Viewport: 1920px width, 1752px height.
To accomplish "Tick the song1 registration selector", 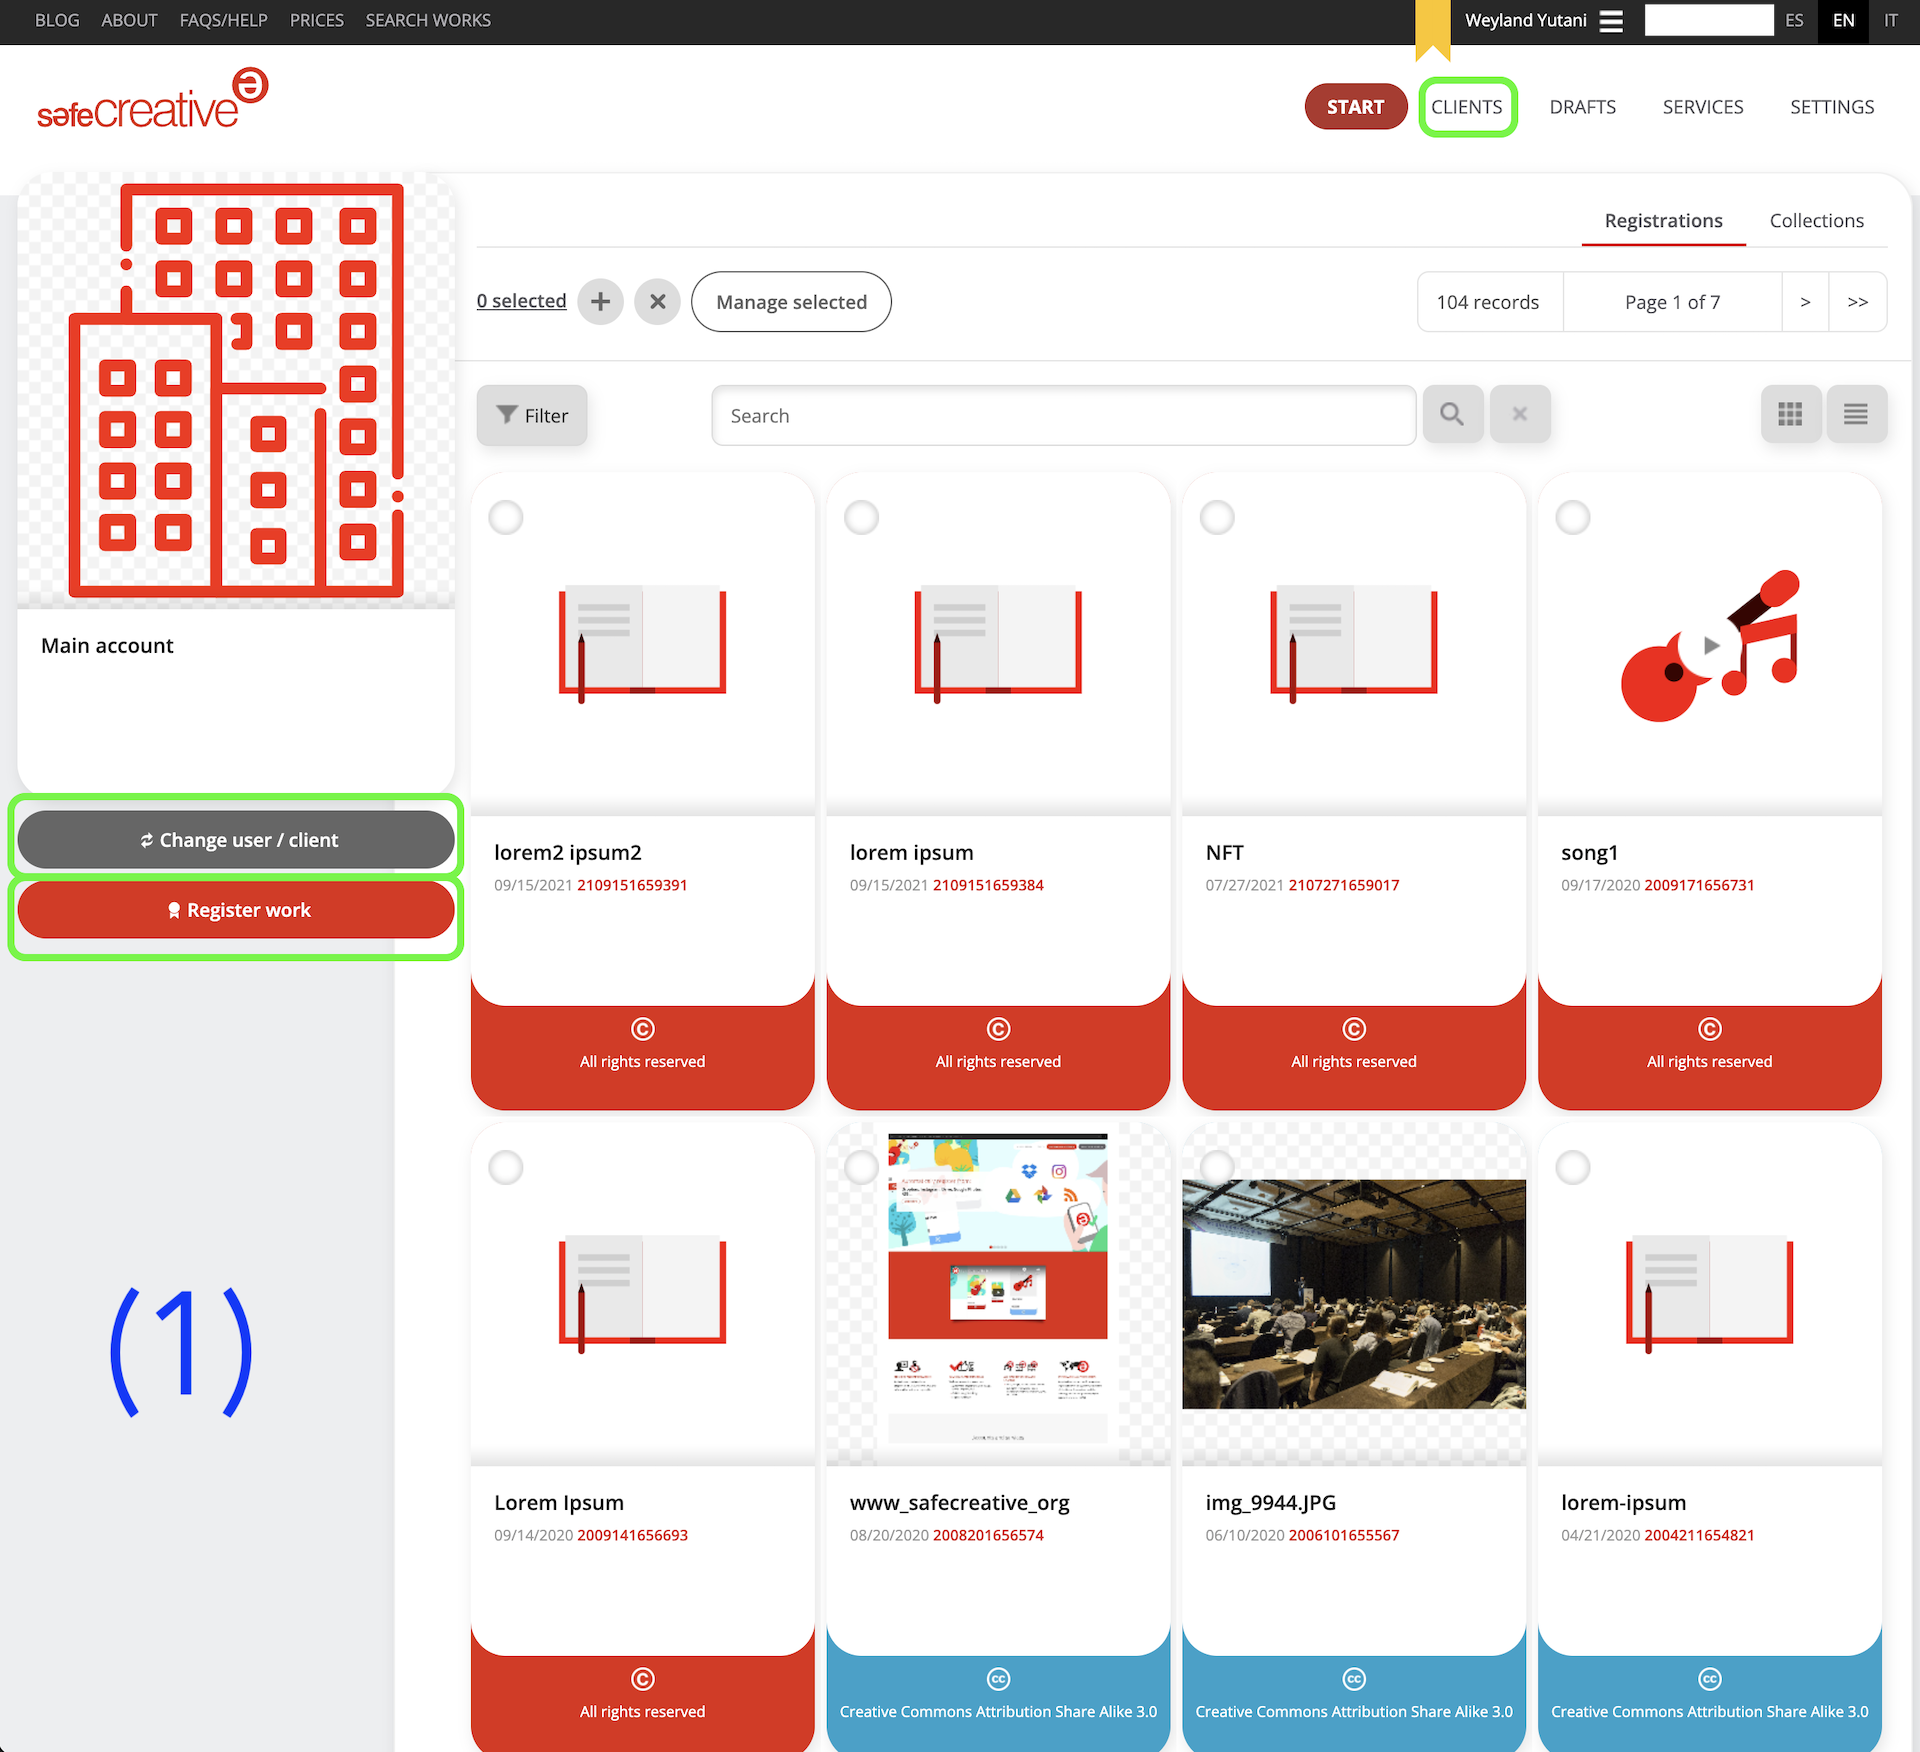I will tap(1573, 518).
